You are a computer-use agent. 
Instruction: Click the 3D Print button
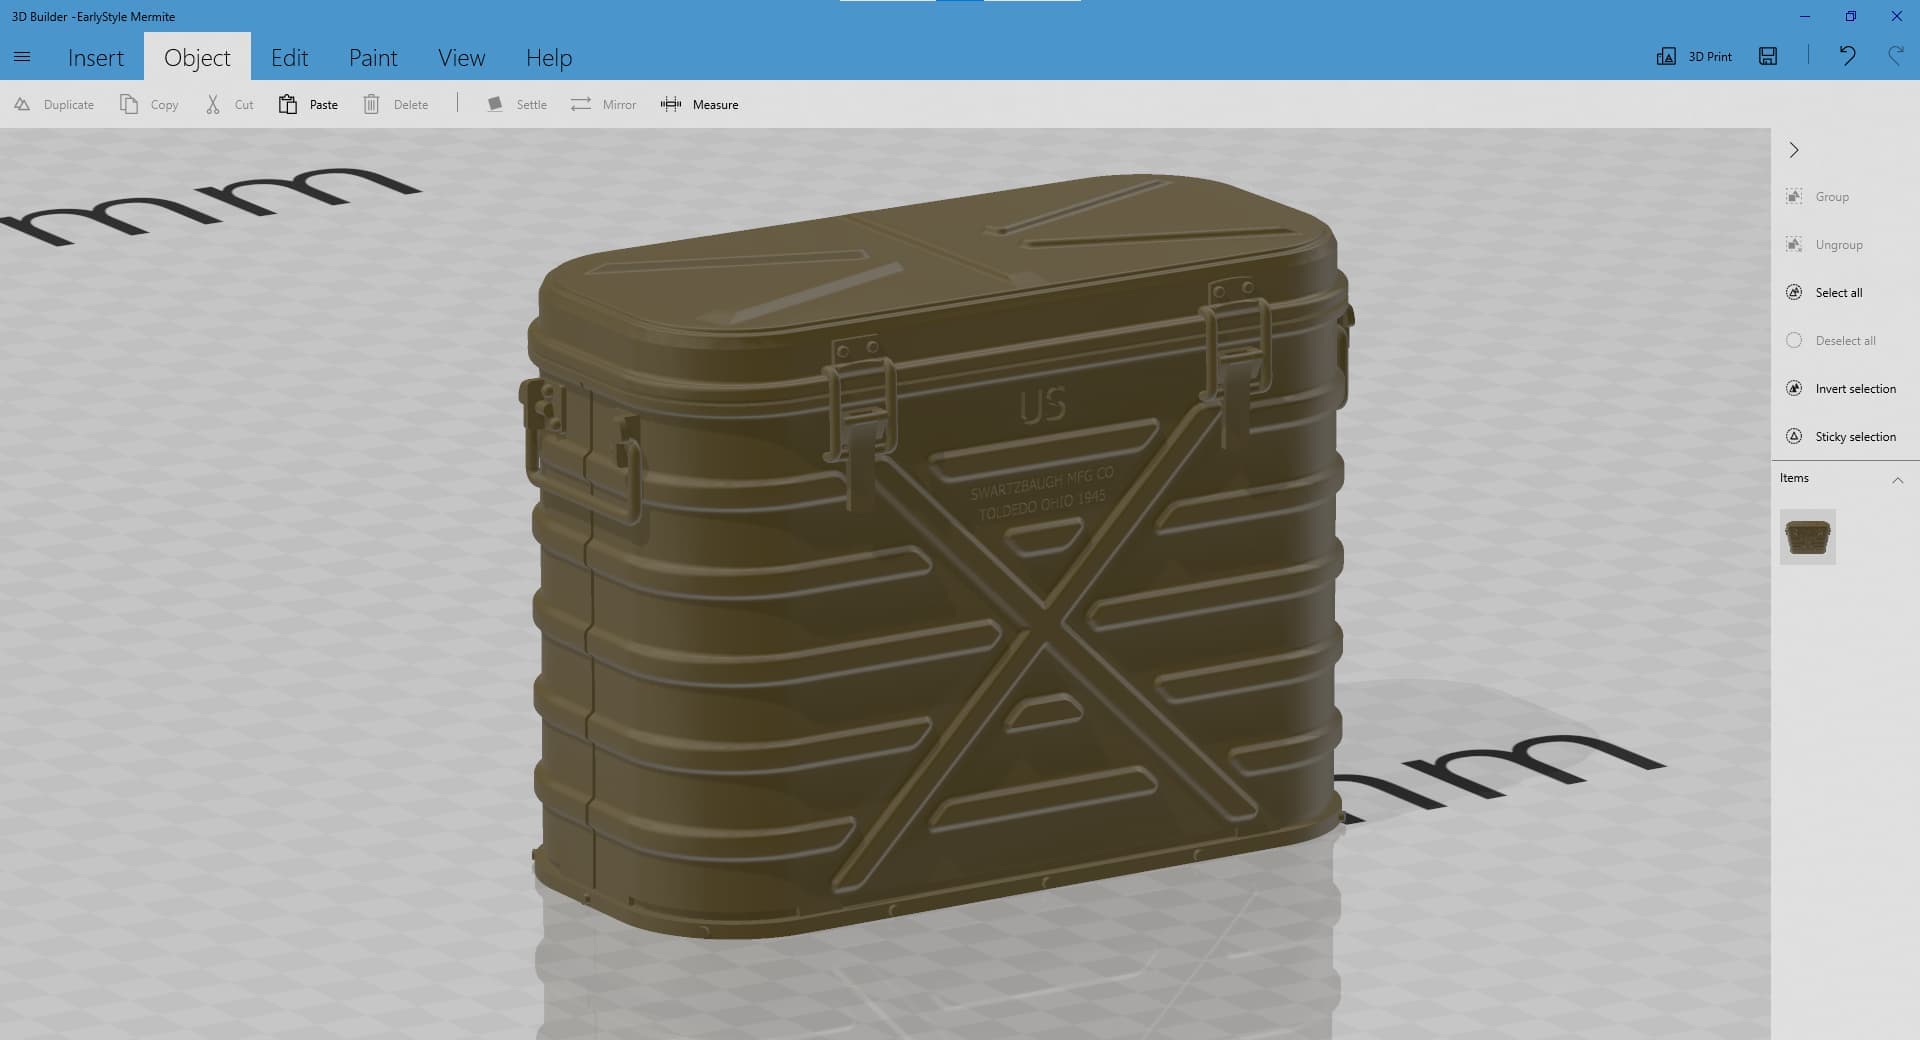[1695, 56]
